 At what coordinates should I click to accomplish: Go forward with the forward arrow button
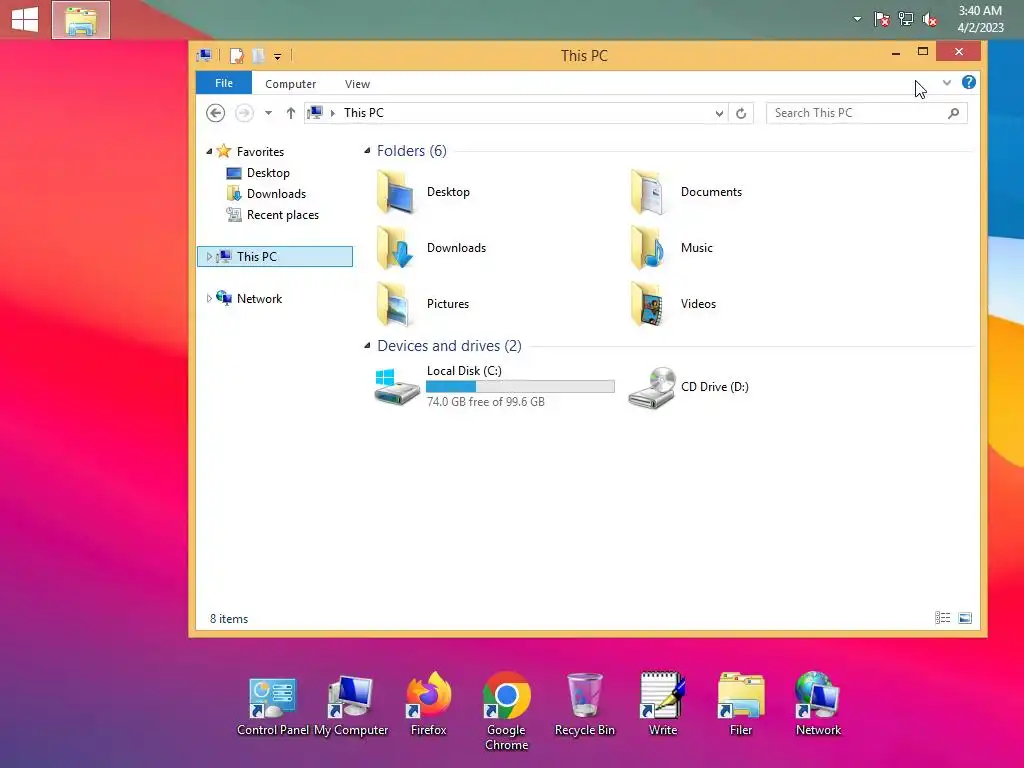coord(244,113)
